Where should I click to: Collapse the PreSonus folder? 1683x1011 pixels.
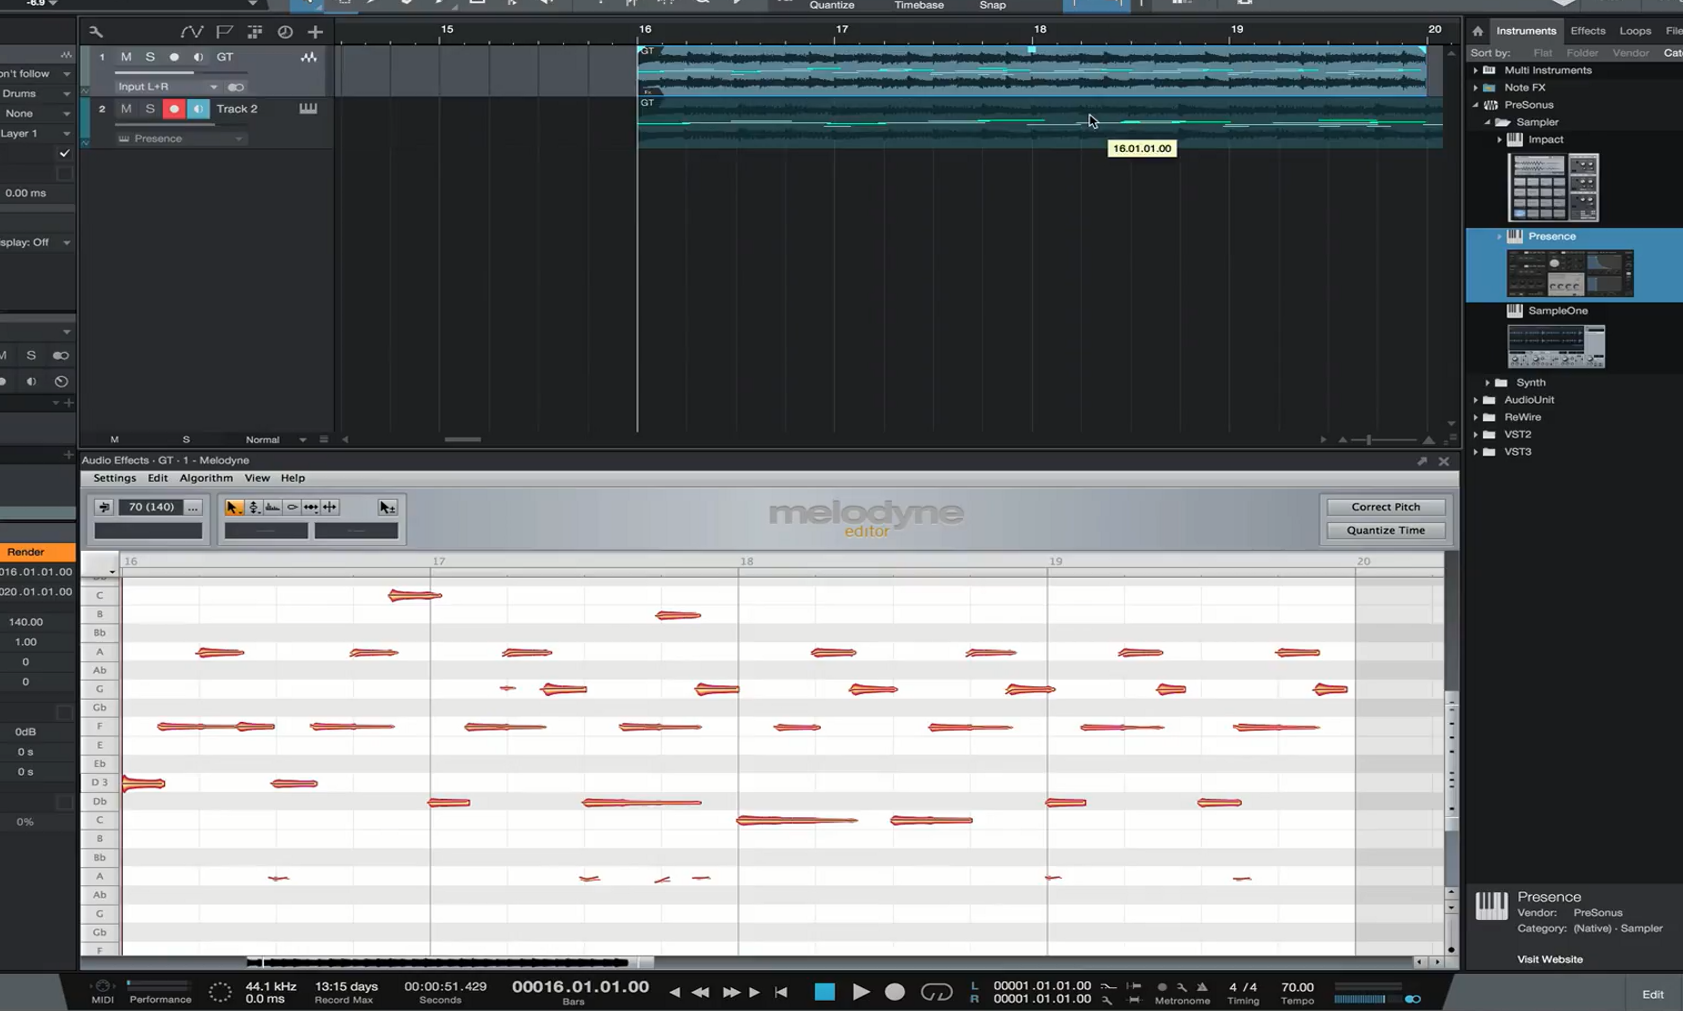tap(1475, 105)
